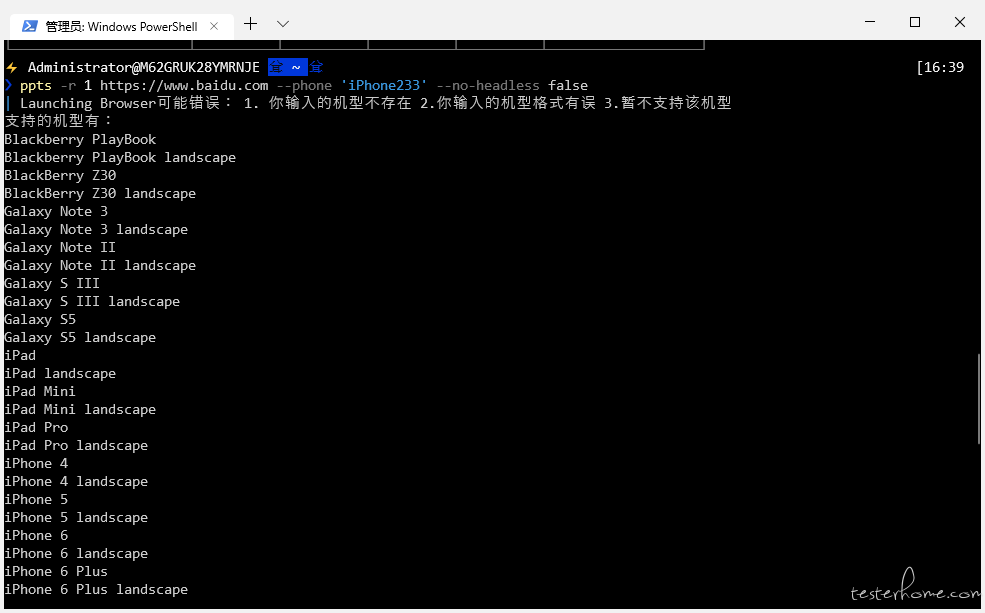
Task: Click the iPhone 6 landscape line without Plus
Action: 76,553
